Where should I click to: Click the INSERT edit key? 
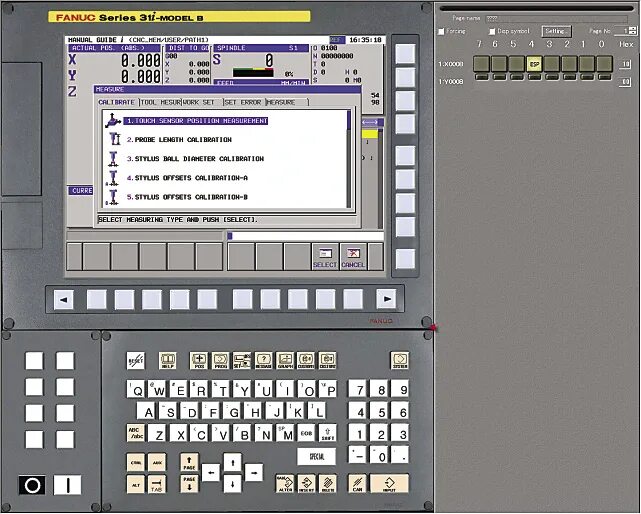[307, 483]
